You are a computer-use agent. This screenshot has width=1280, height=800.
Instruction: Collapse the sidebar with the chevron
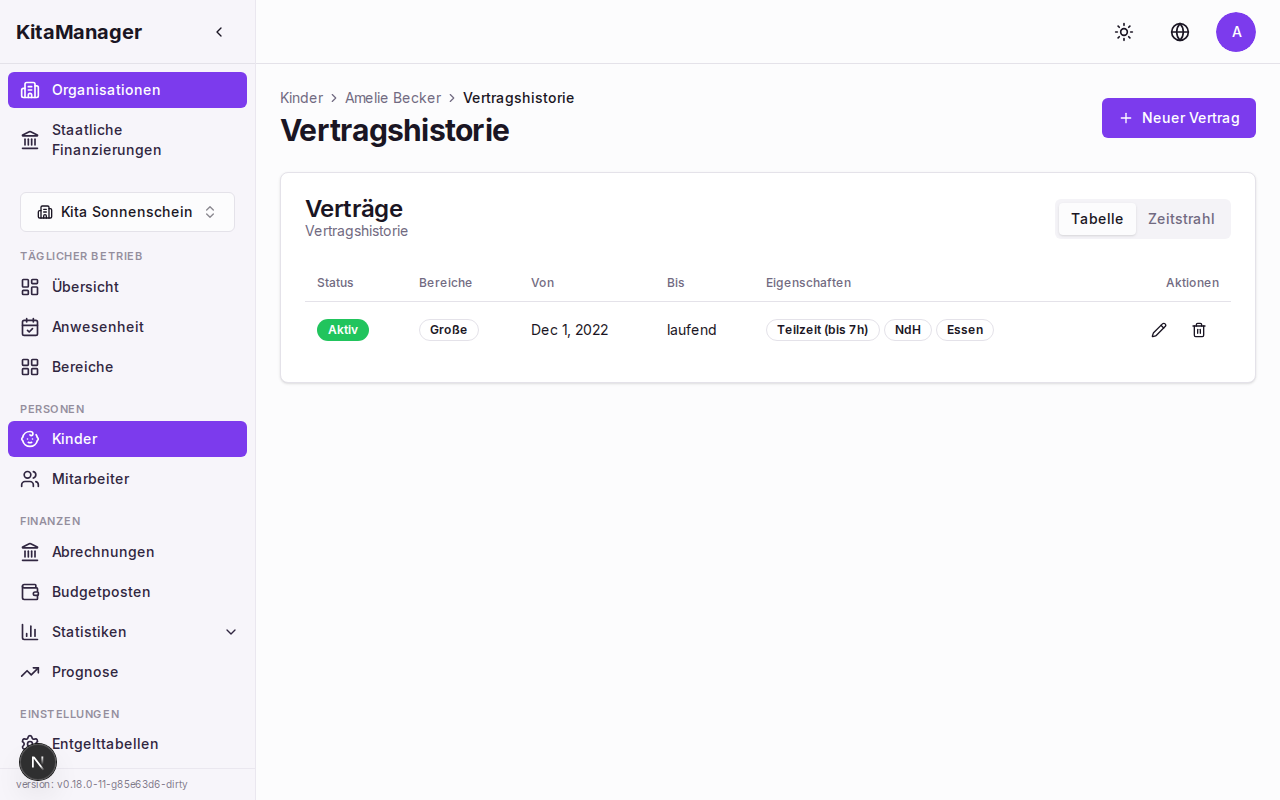pyautogui.click(x=219, y=31)
